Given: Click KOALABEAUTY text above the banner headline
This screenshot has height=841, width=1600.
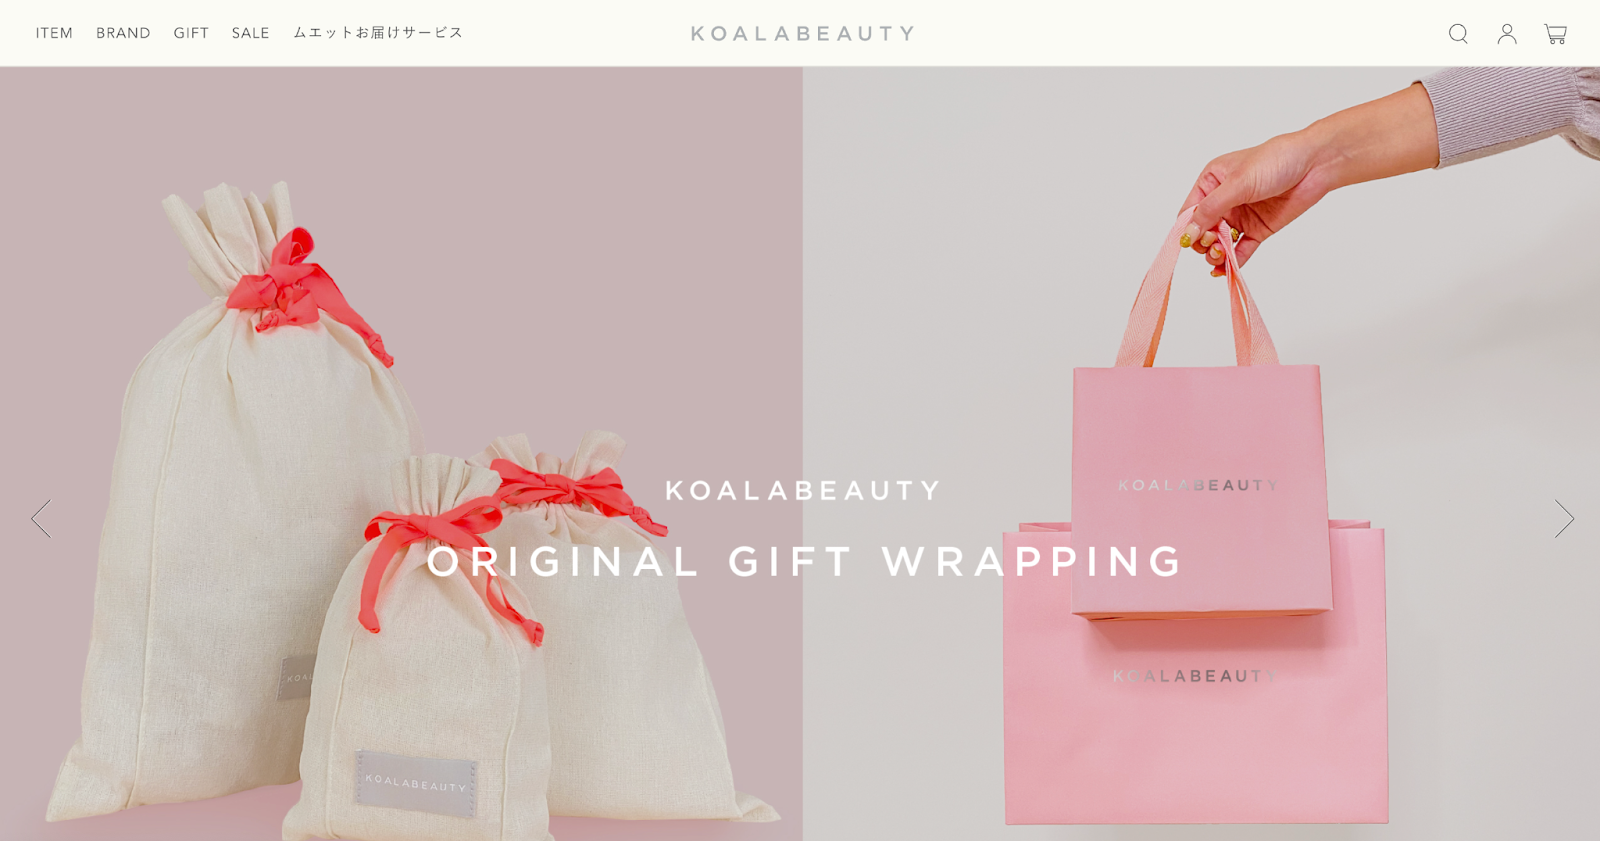Looking at the screenshot, I should (x=804, y=490).
